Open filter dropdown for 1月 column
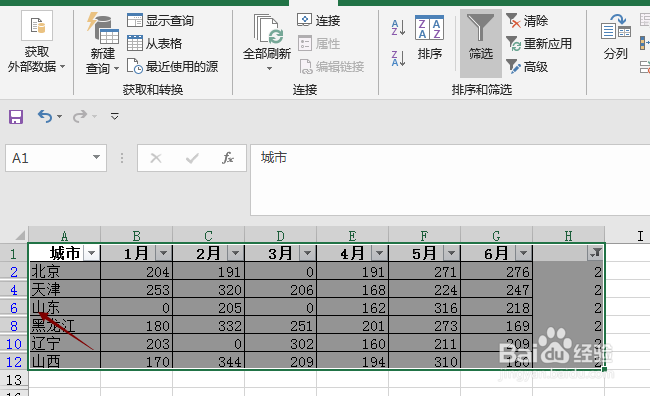Screen dimensions: 650x396 click(164, 253)
